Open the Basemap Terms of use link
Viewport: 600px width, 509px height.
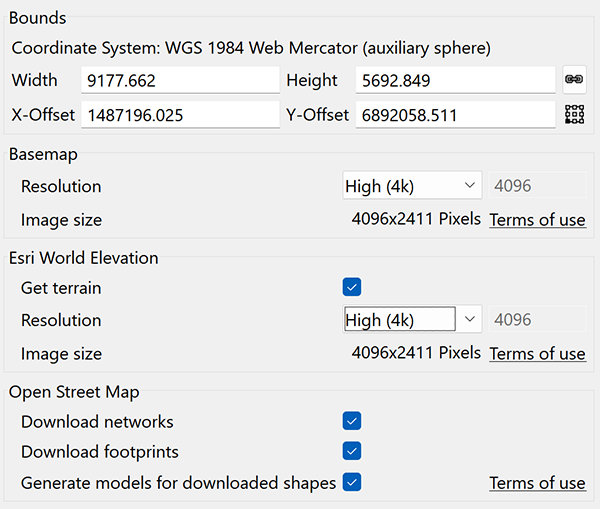[x=537, y=220]
